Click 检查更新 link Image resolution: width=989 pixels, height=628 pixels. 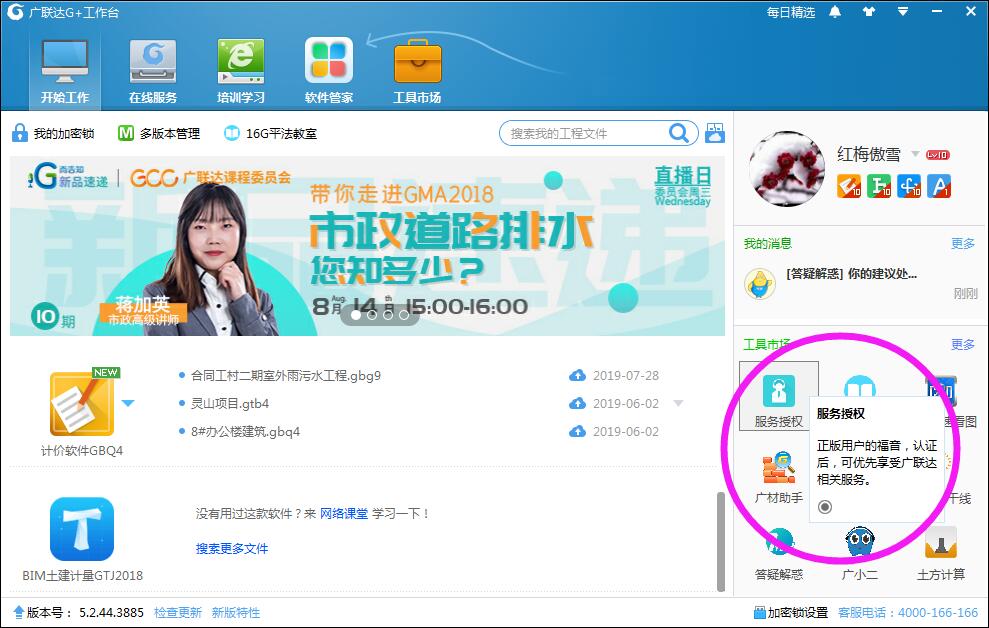(178, 613)
